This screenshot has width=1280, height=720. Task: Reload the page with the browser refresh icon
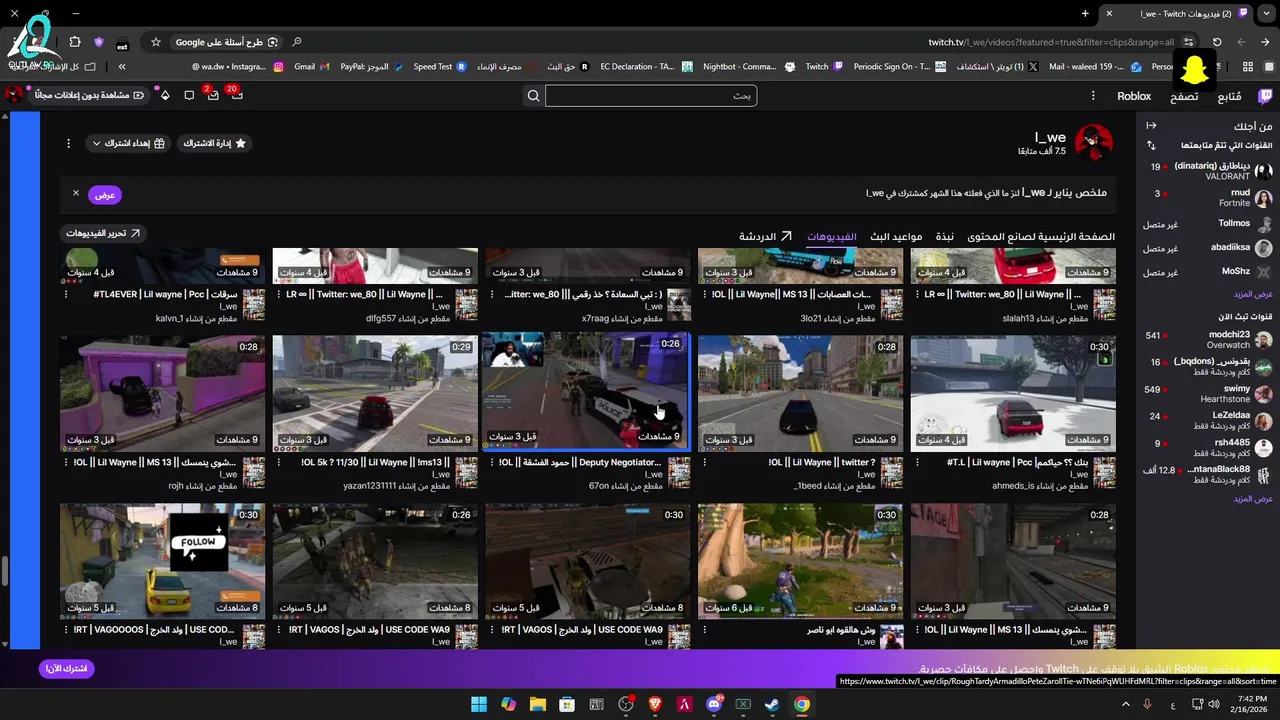tap(1217, 42)
